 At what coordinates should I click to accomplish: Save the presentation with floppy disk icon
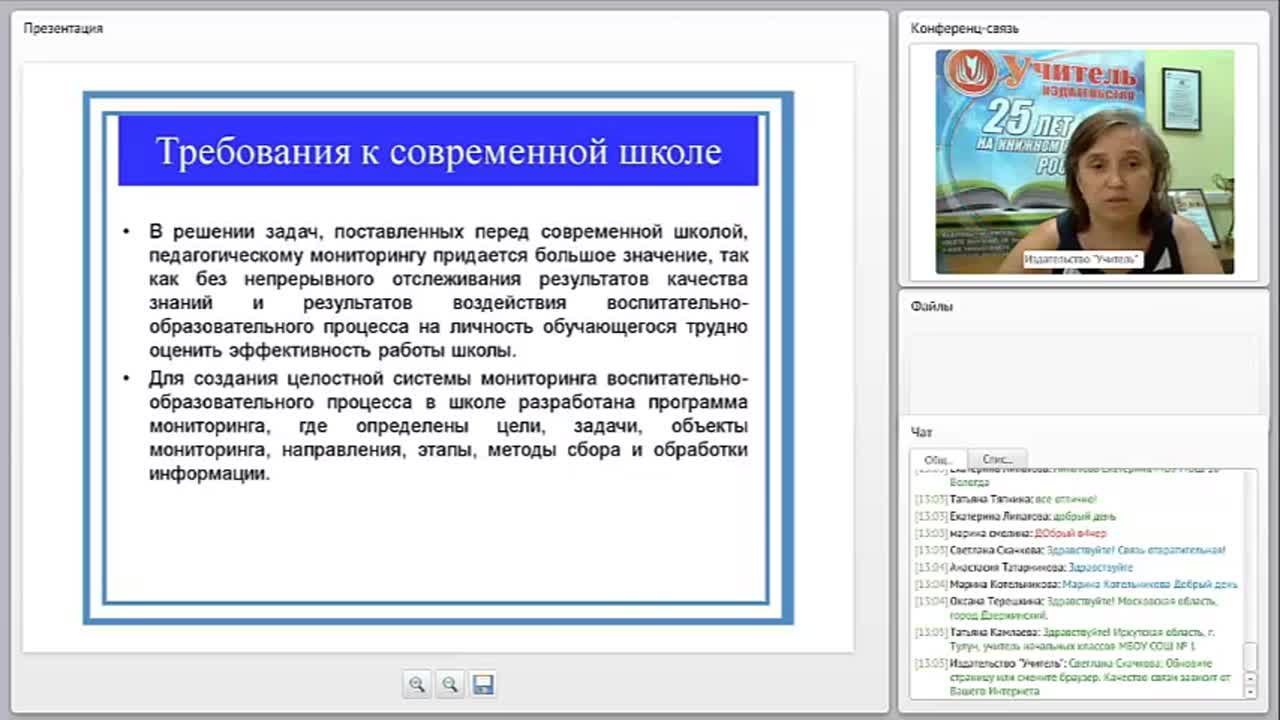(483, 684)
